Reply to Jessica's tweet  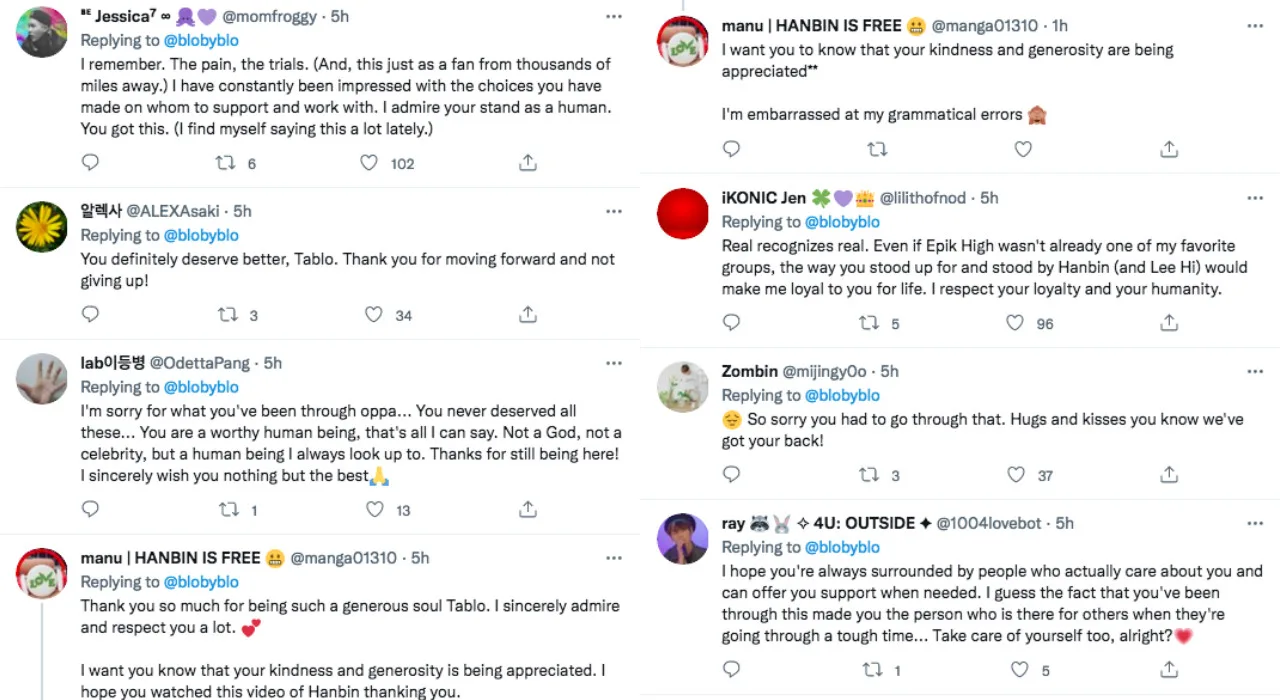point(90,162)
